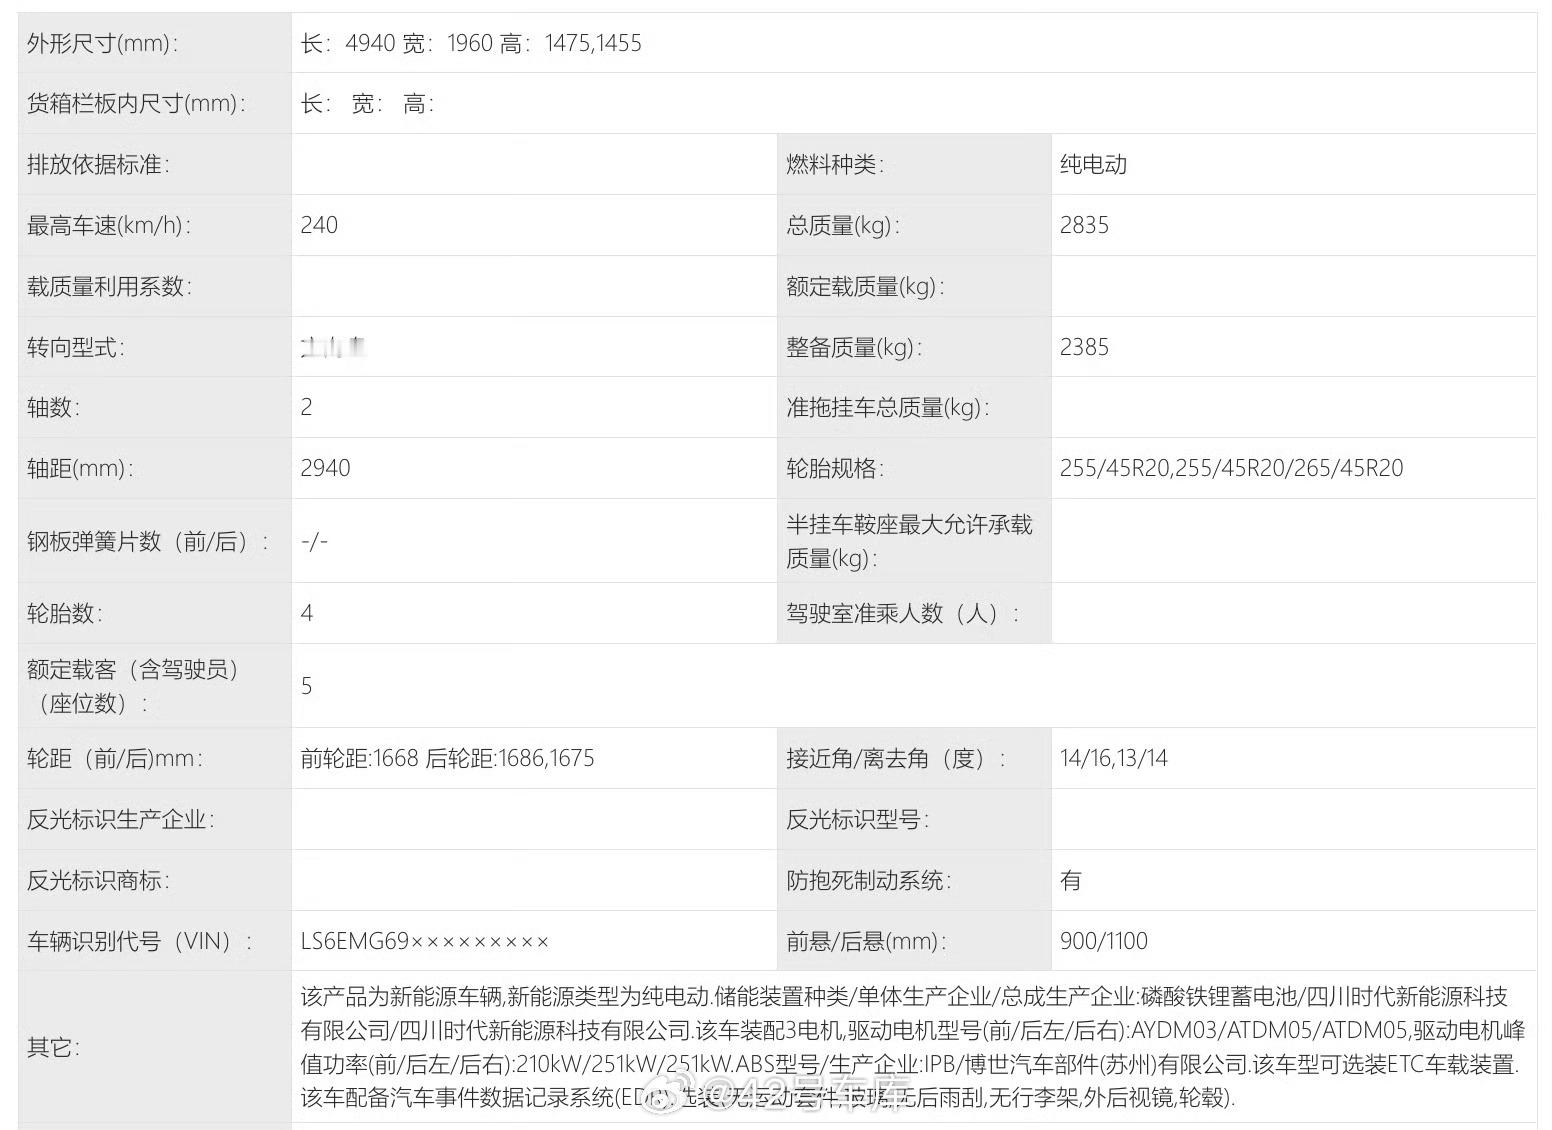
Task: Click the 防抱死制动系统 label
Action: (x=868, y=881)
